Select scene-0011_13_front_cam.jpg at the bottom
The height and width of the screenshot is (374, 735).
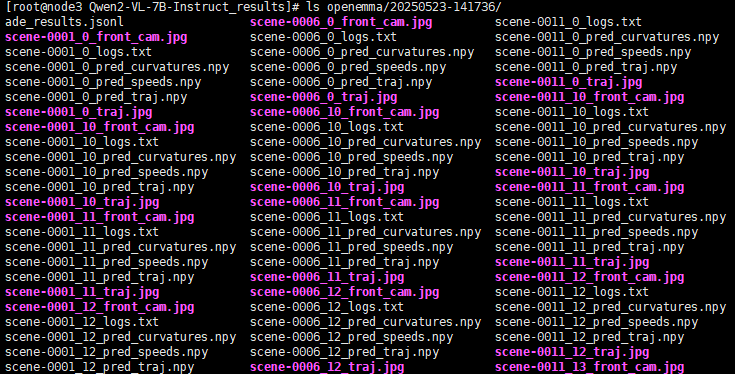[589, 367]
